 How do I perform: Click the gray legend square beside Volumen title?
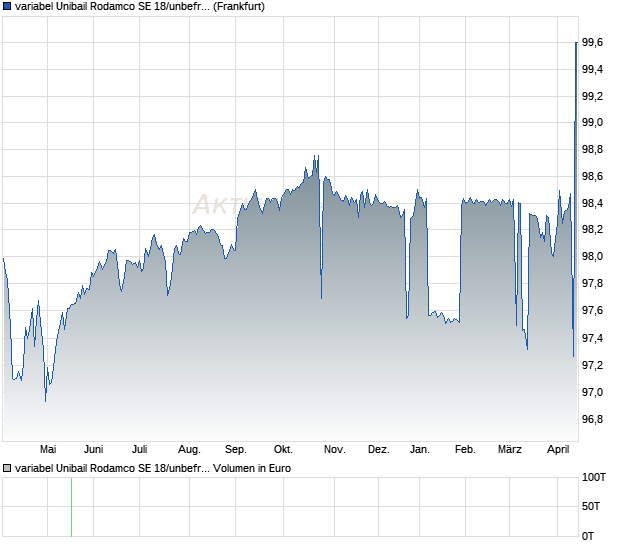(x=7, y=468)
